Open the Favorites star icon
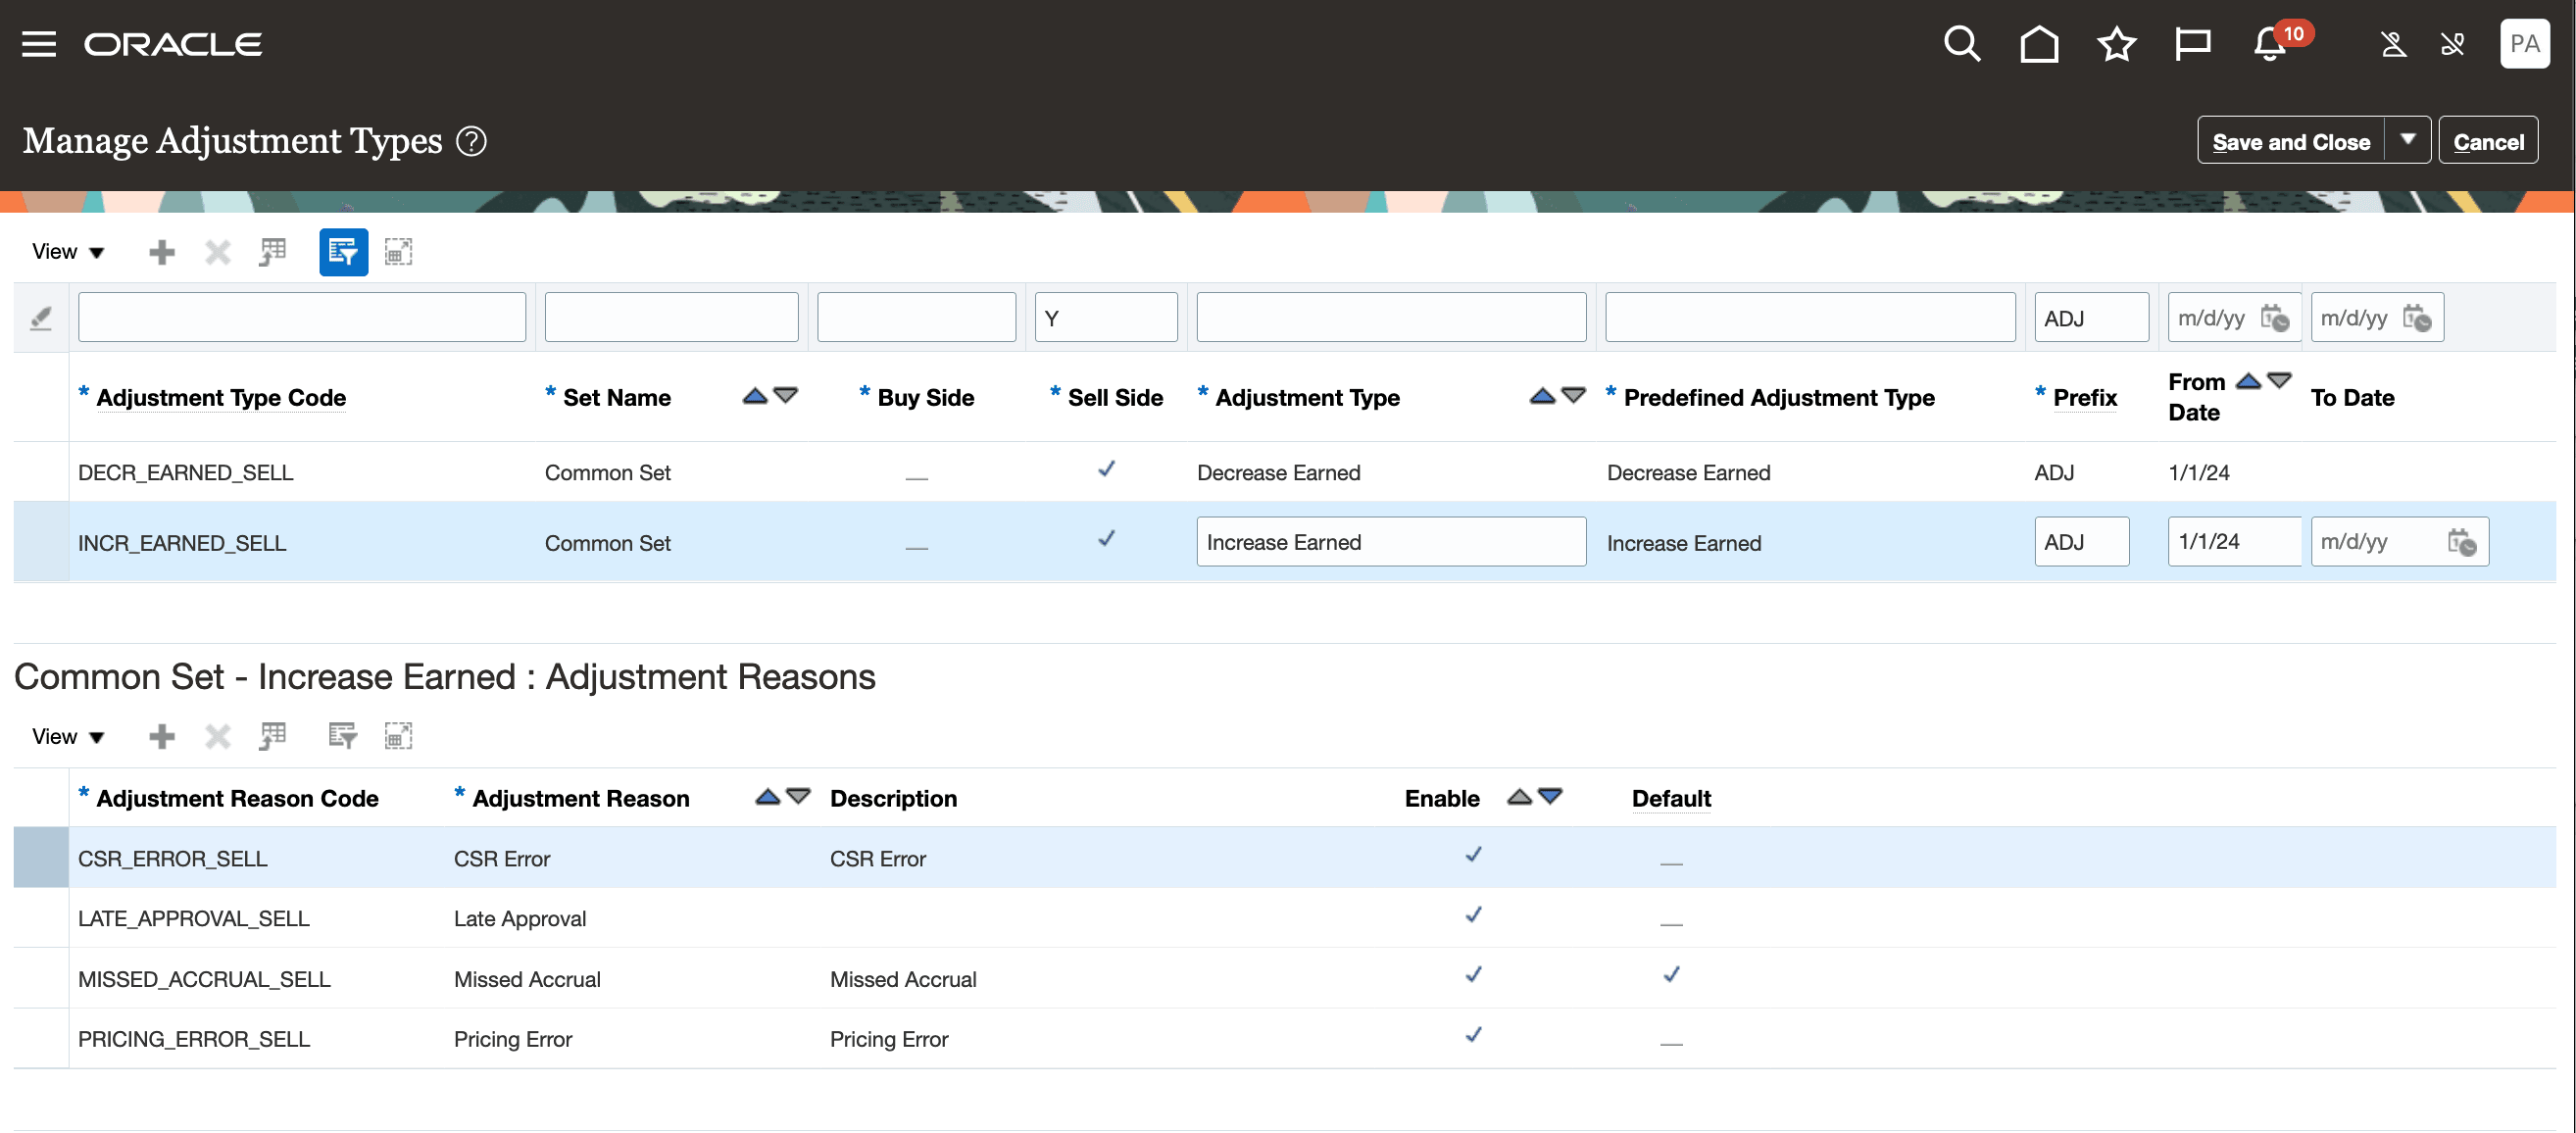The image size is (2576, 1133). 2116,44
